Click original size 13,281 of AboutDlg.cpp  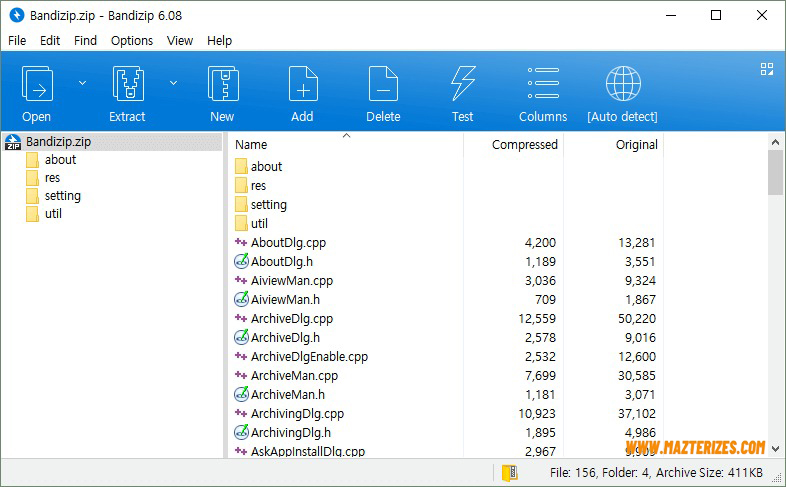point(637,243)
